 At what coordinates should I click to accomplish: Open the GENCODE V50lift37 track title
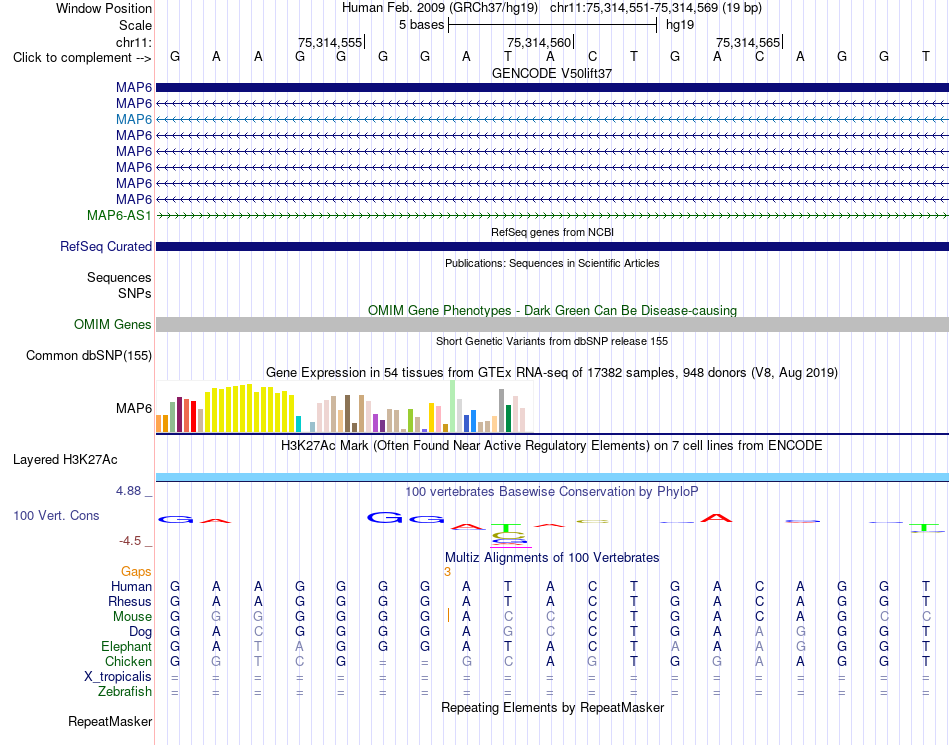[x=552, y=73]
